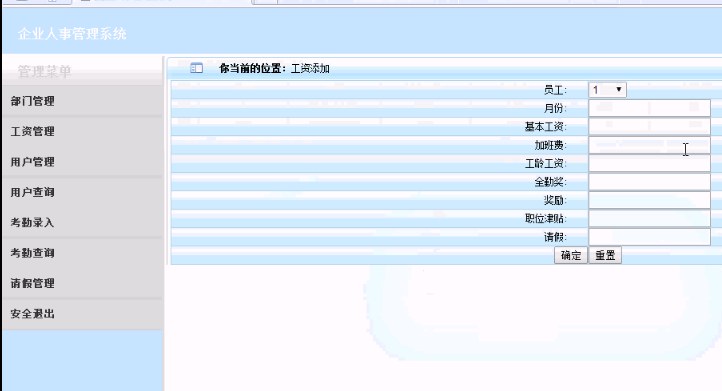The width and height of the screenshot is (722, 391).
Task: Open the 员工 employee dropdown
Action: click(607, 90)
